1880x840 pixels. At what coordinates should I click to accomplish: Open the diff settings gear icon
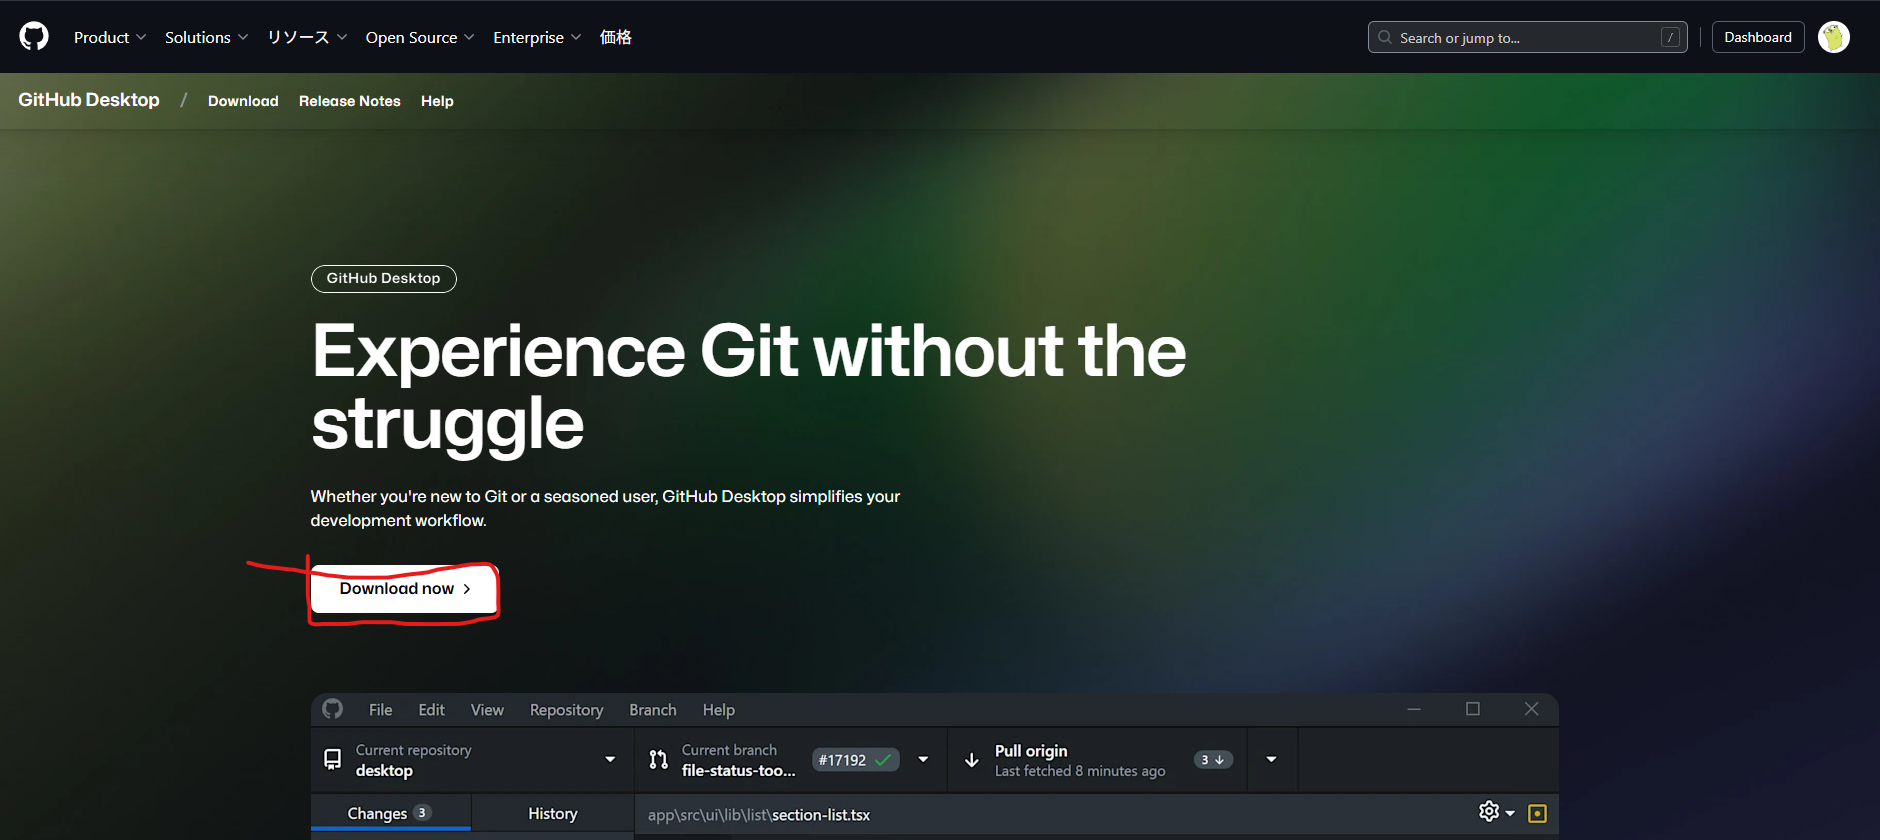click(1489, 811)
